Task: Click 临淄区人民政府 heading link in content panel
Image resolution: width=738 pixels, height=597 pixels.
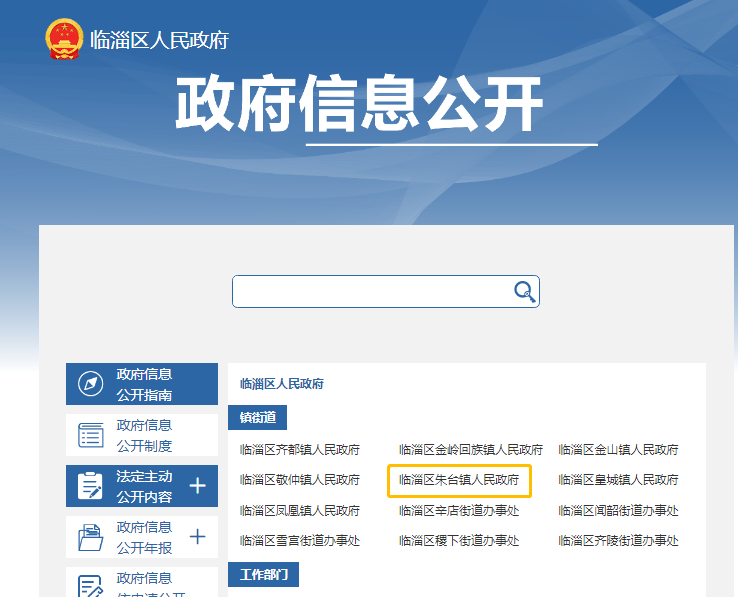Action: click(x=282, y=383)
